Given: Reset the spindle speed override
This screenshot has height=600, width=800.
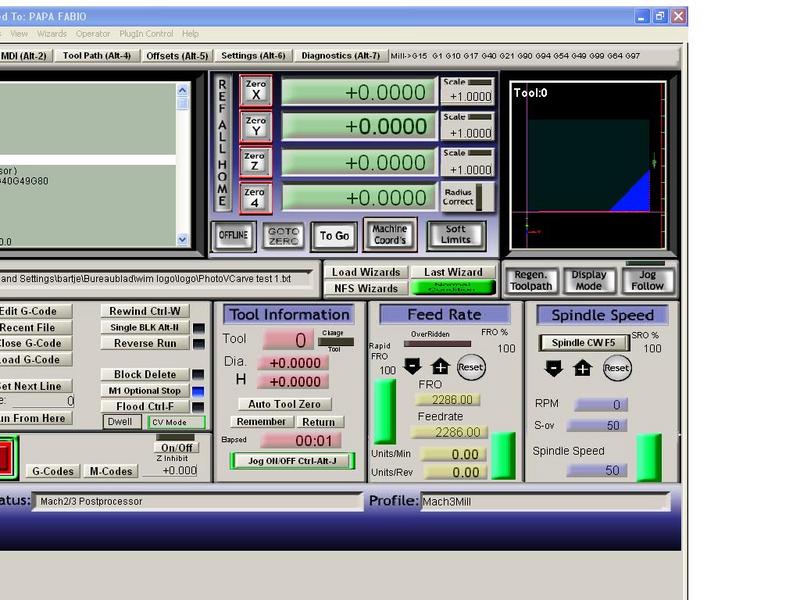Looking at the screenshot, I should coord(617,368).
